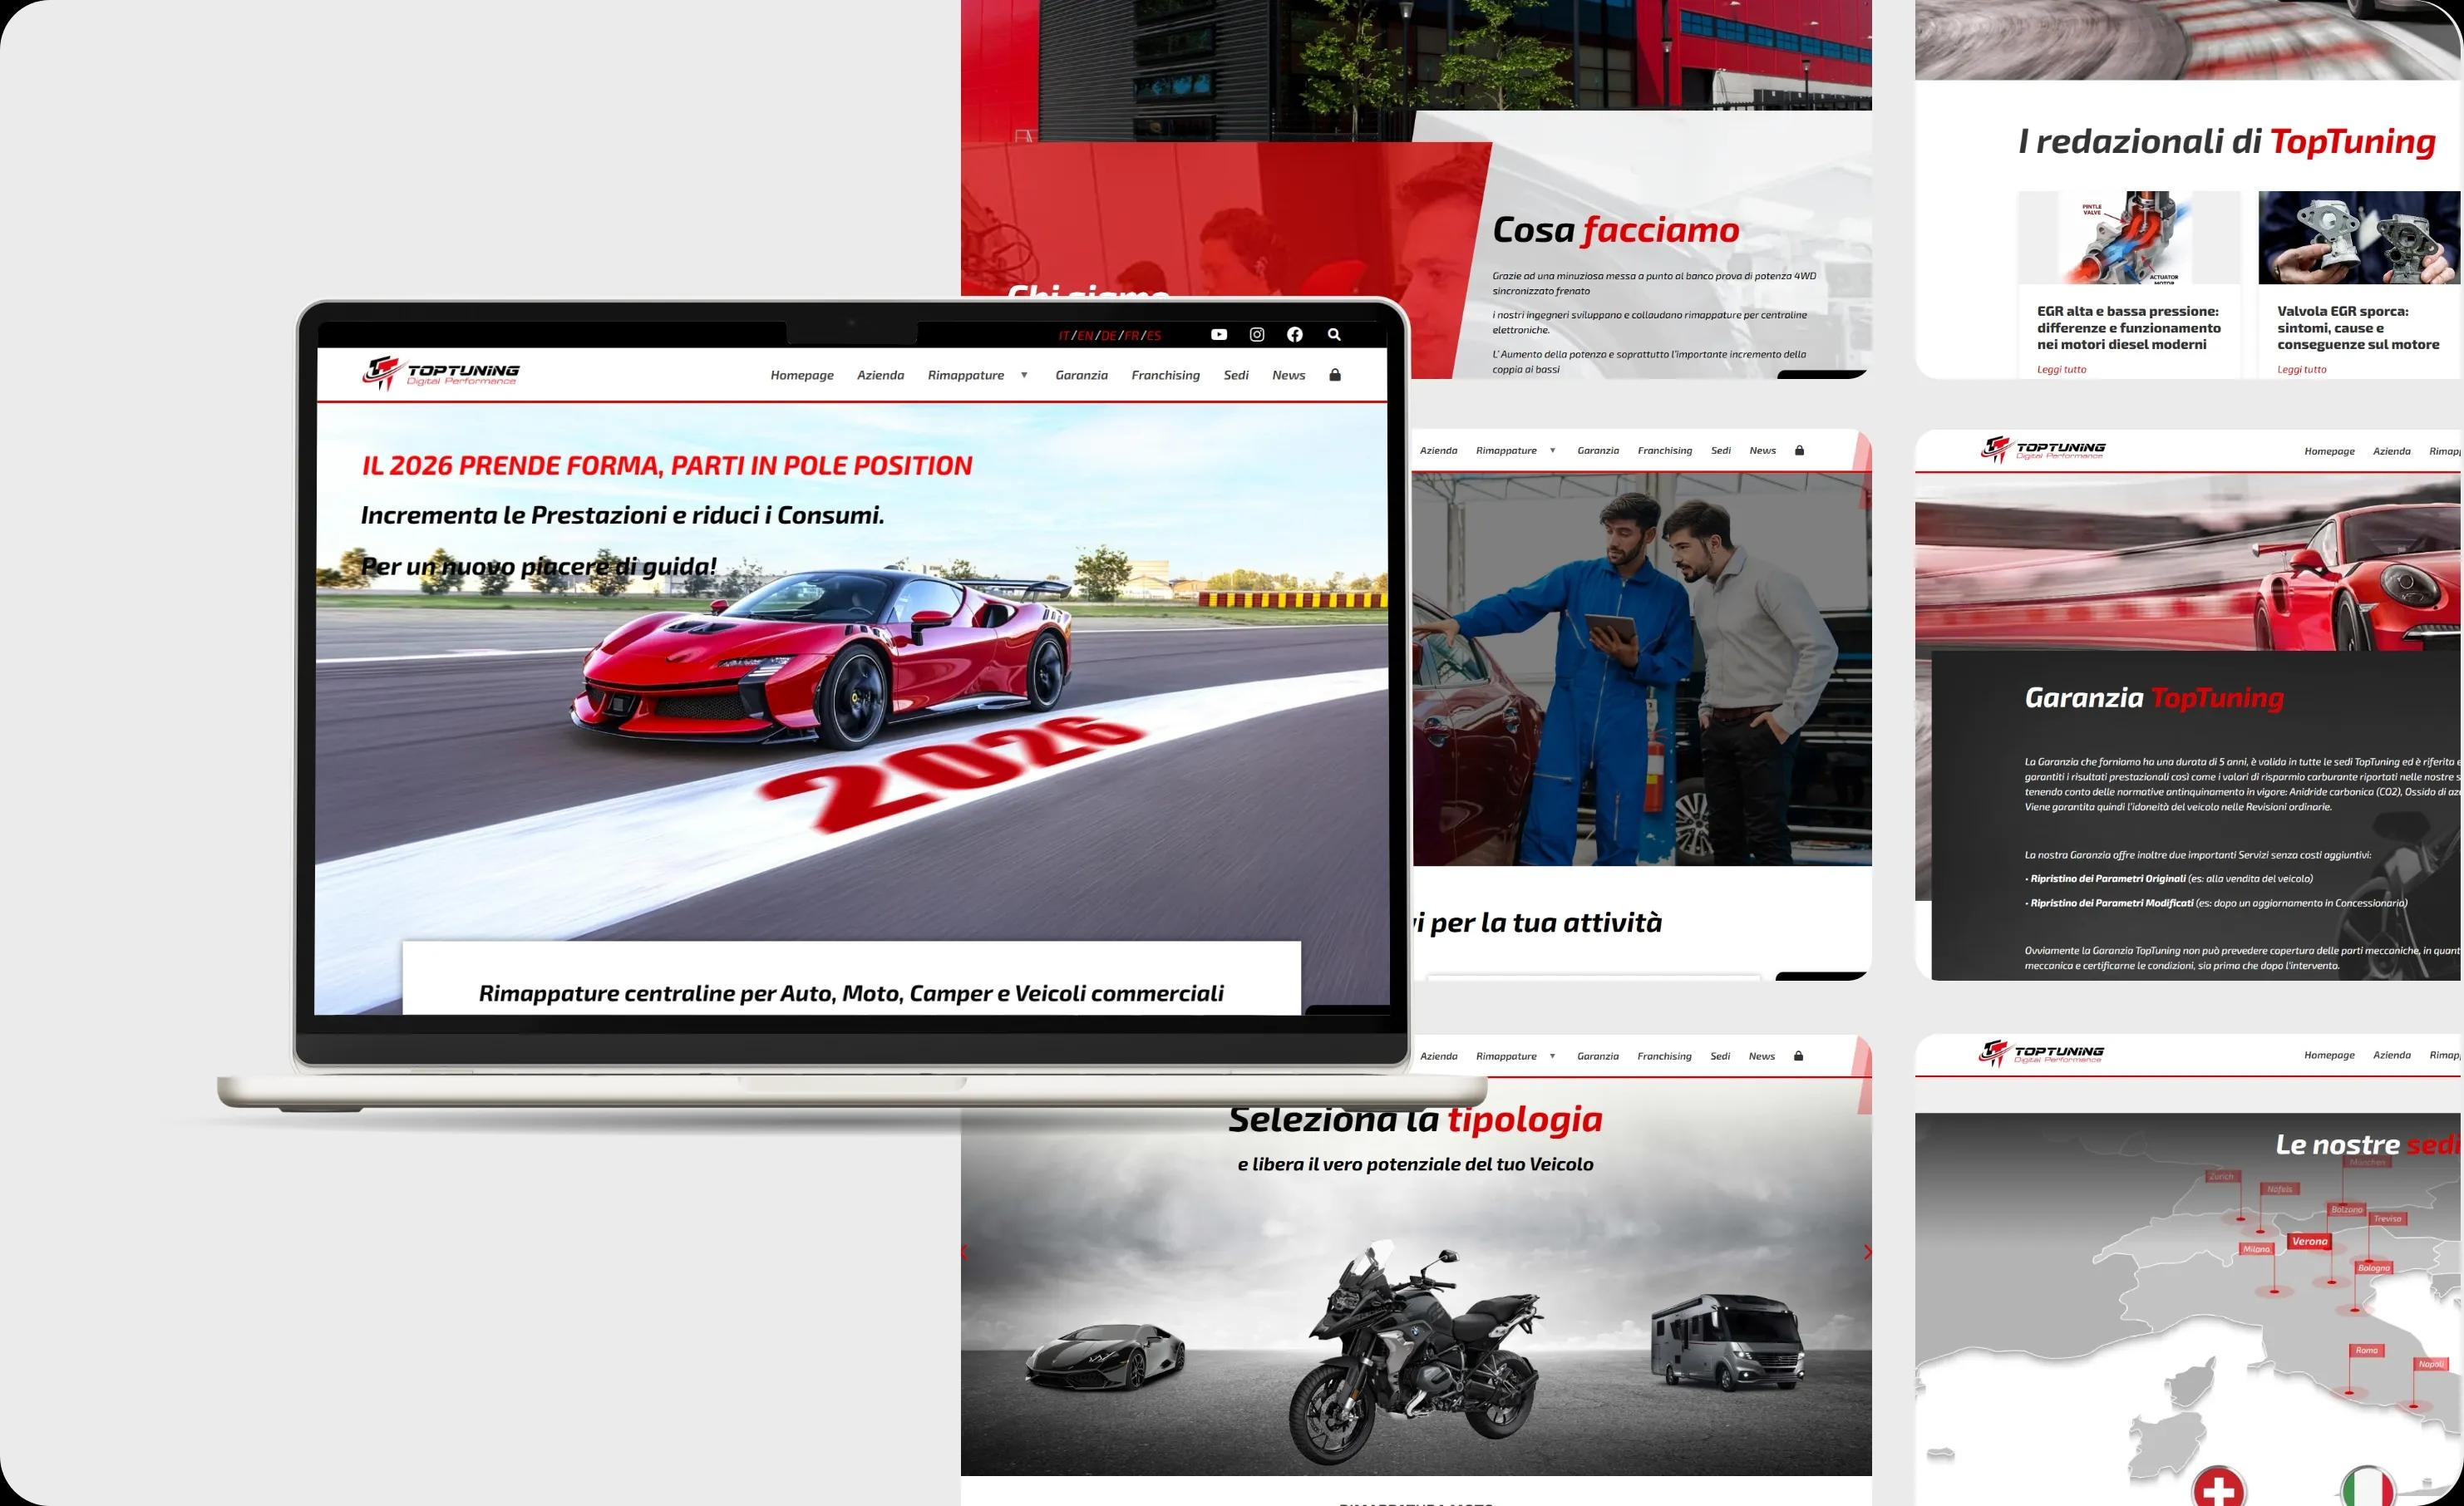The width and height of the screenshot is (2464, 1506).
Task: Open Rimappature in the laptop navigation bar
Action: [x=966, y=375]
